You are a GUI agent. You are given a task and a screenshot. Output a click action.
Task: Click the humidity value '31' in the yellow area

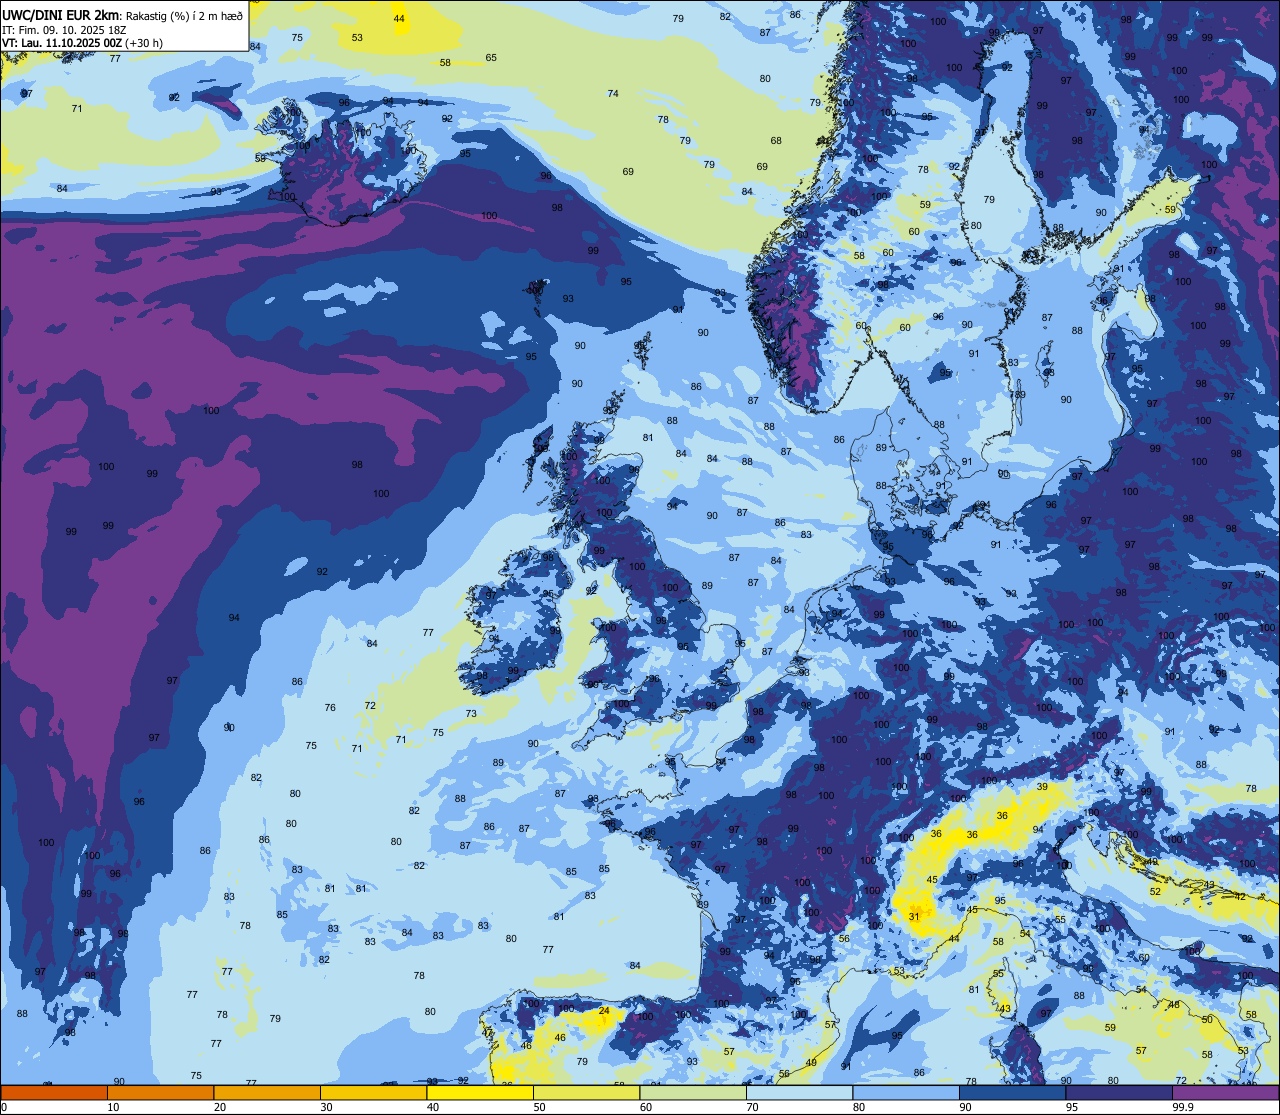913,916
